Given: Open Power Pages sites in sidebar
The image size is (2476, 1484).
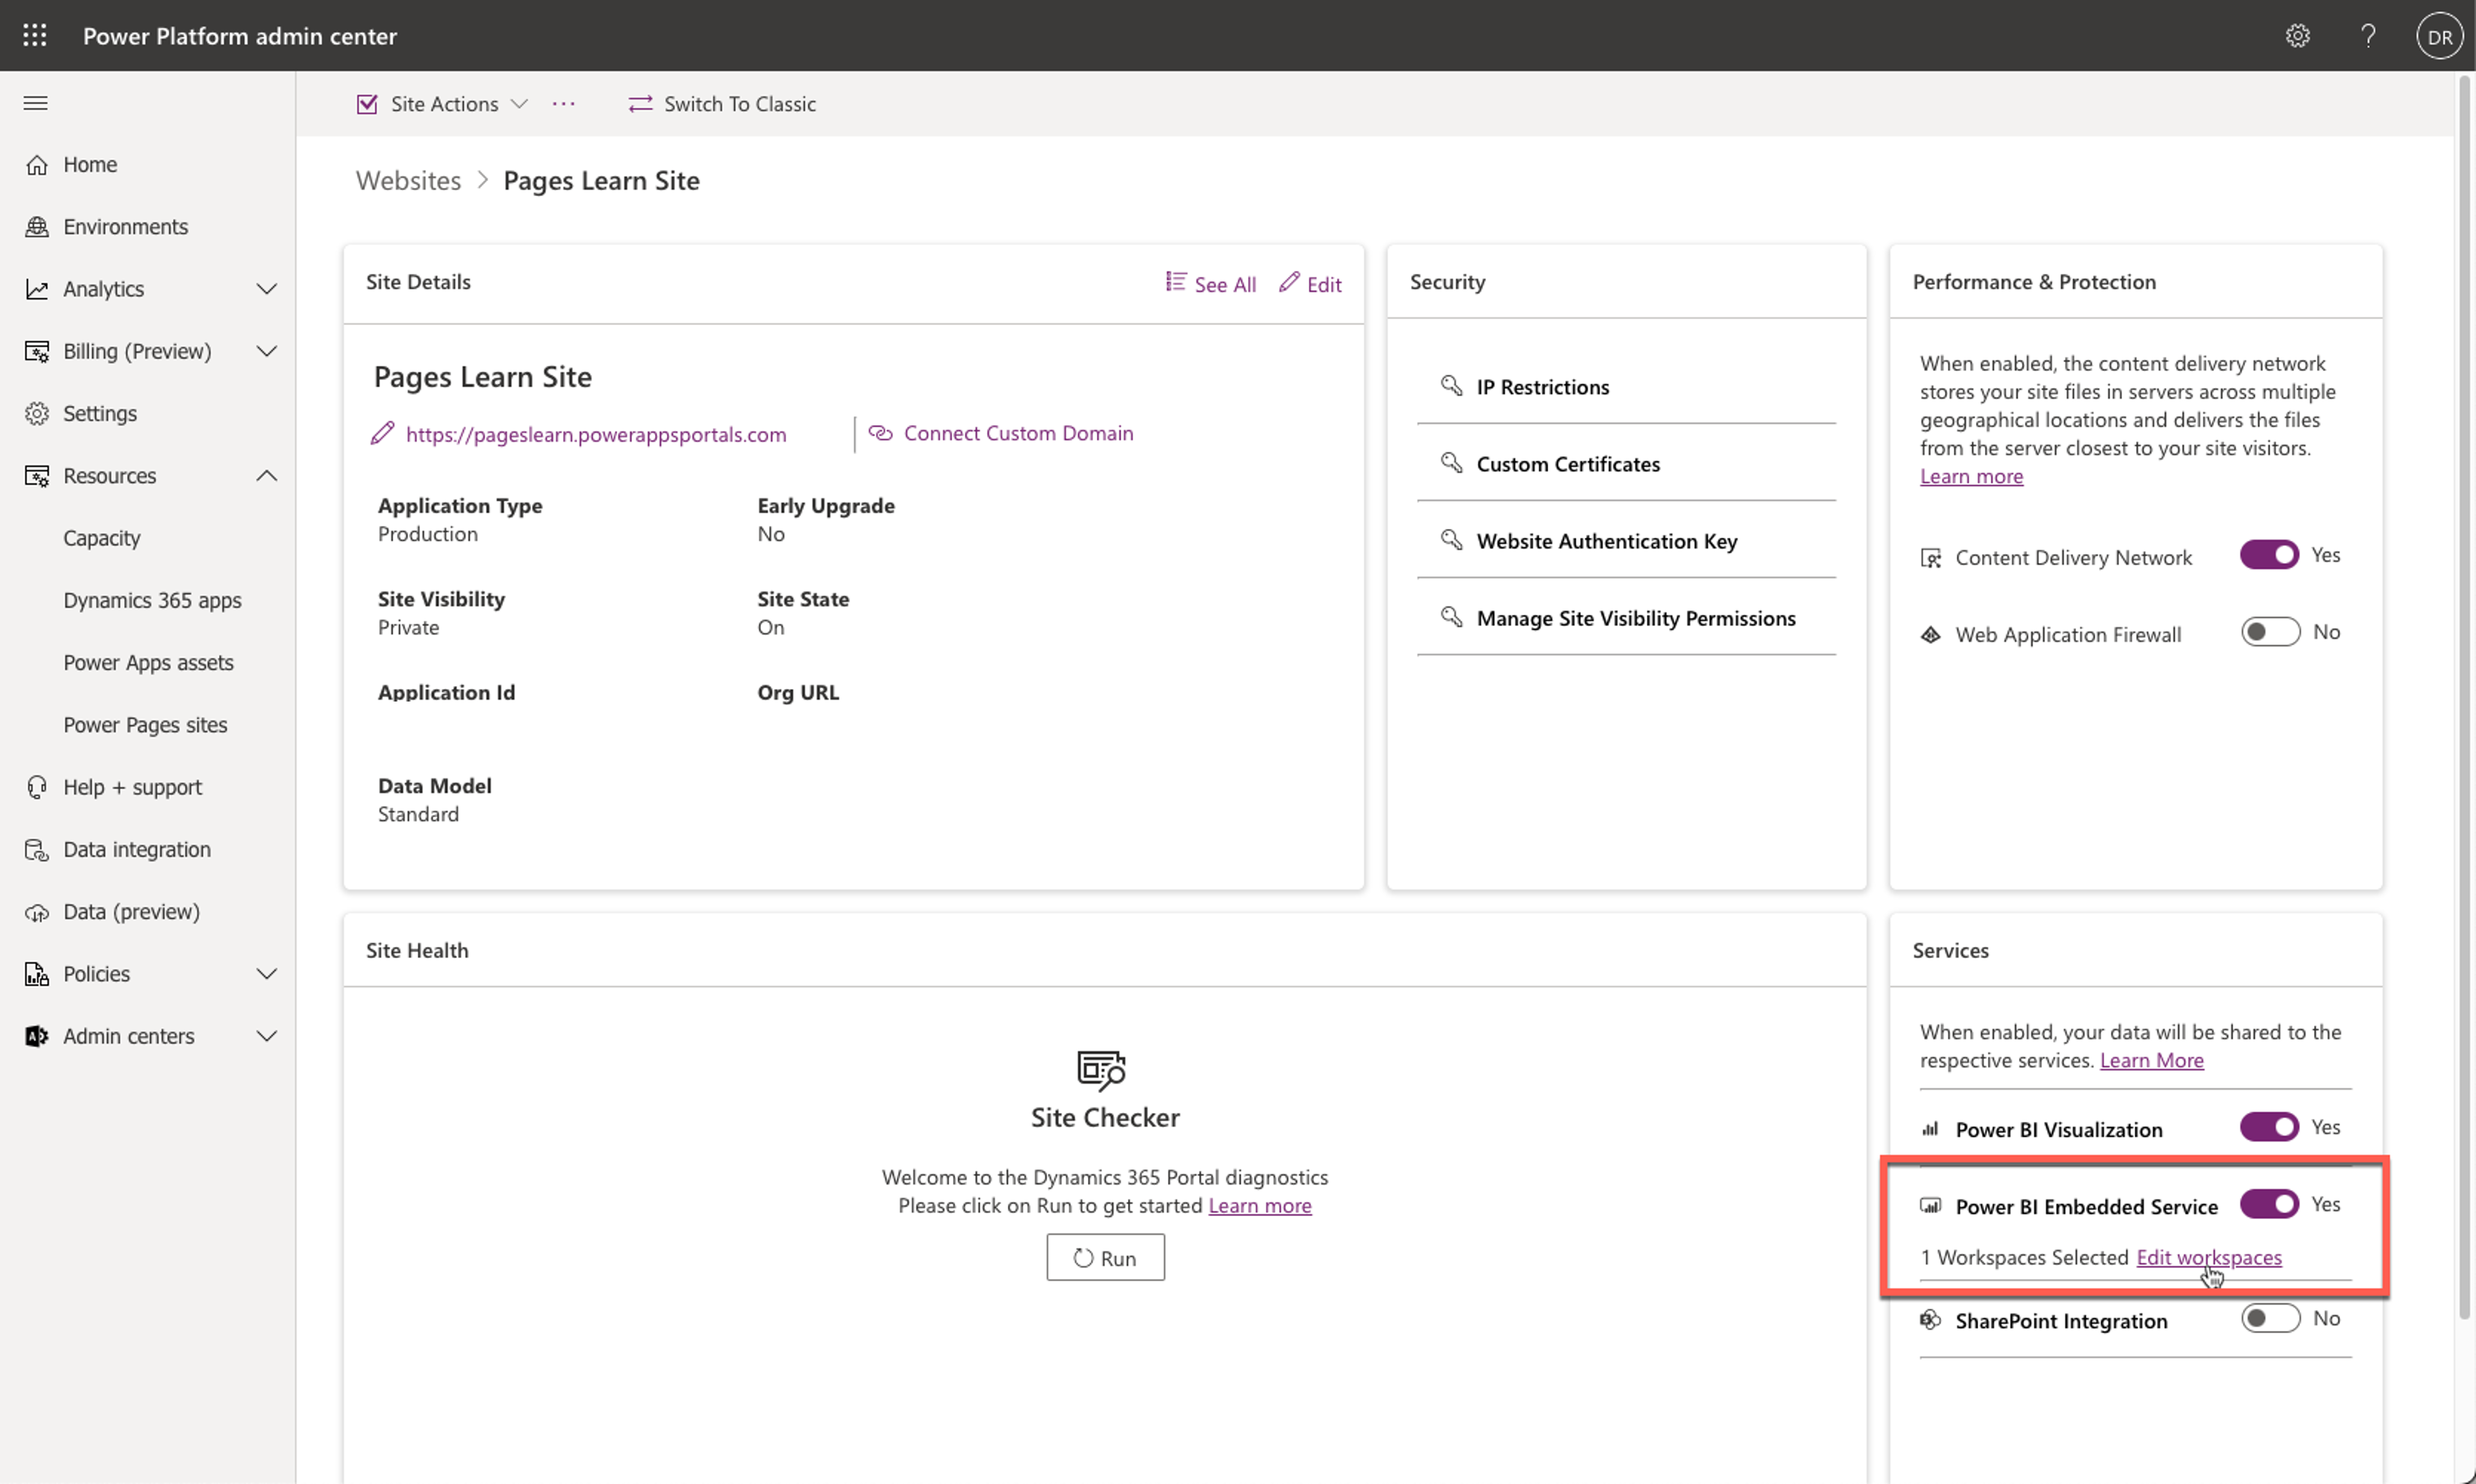Looking at the screenshot, I should click(x=145, y=725).
